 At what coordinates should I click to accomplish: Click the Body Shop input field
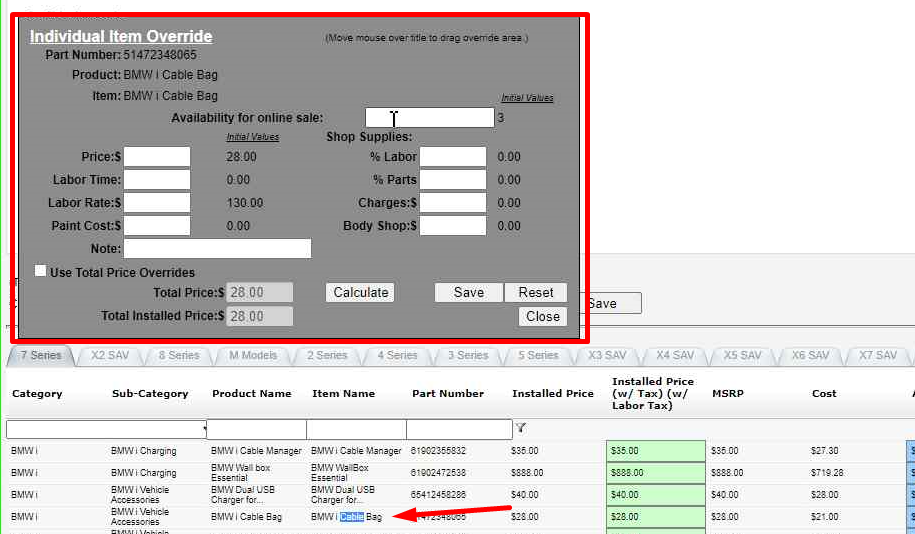[x=453, y=226]
